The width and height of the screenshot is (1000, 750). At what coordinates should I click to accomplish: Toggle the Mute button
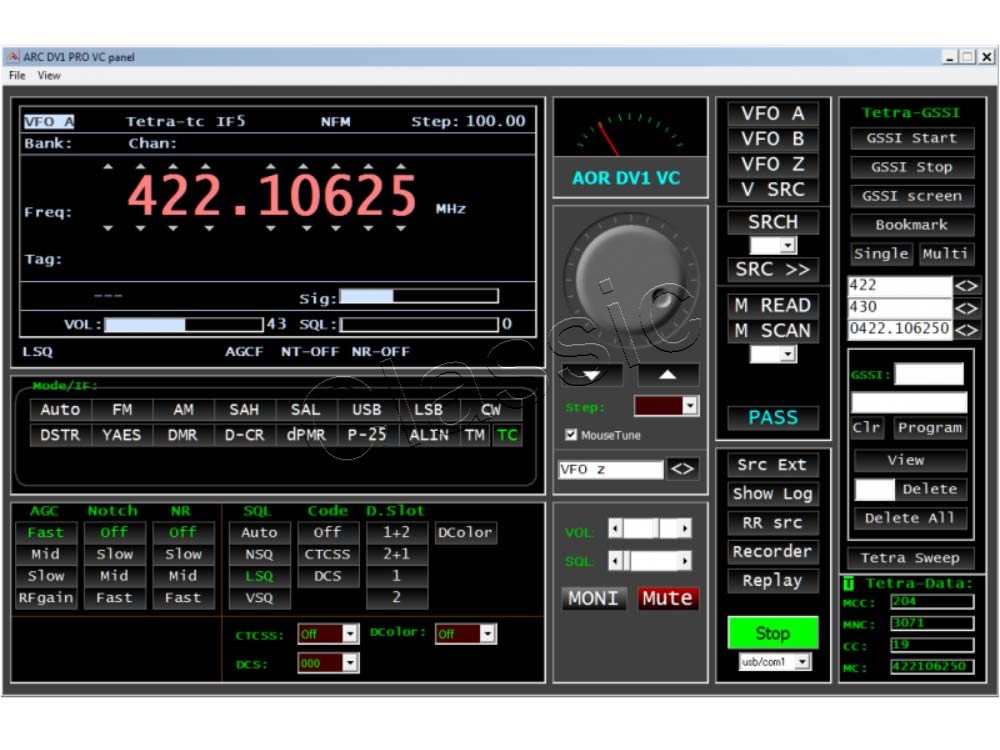[667, 598]
